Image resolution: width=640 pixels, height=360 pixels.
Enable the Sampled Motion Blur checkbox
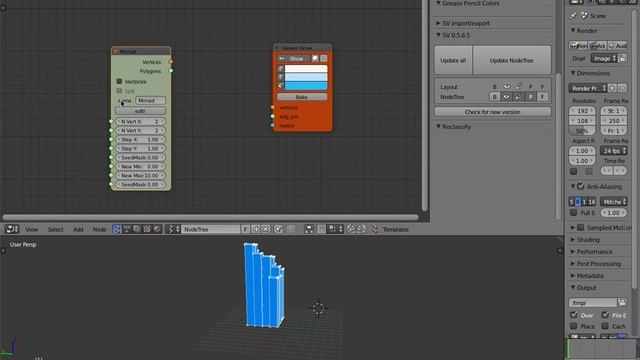click(x=581, y=227)
